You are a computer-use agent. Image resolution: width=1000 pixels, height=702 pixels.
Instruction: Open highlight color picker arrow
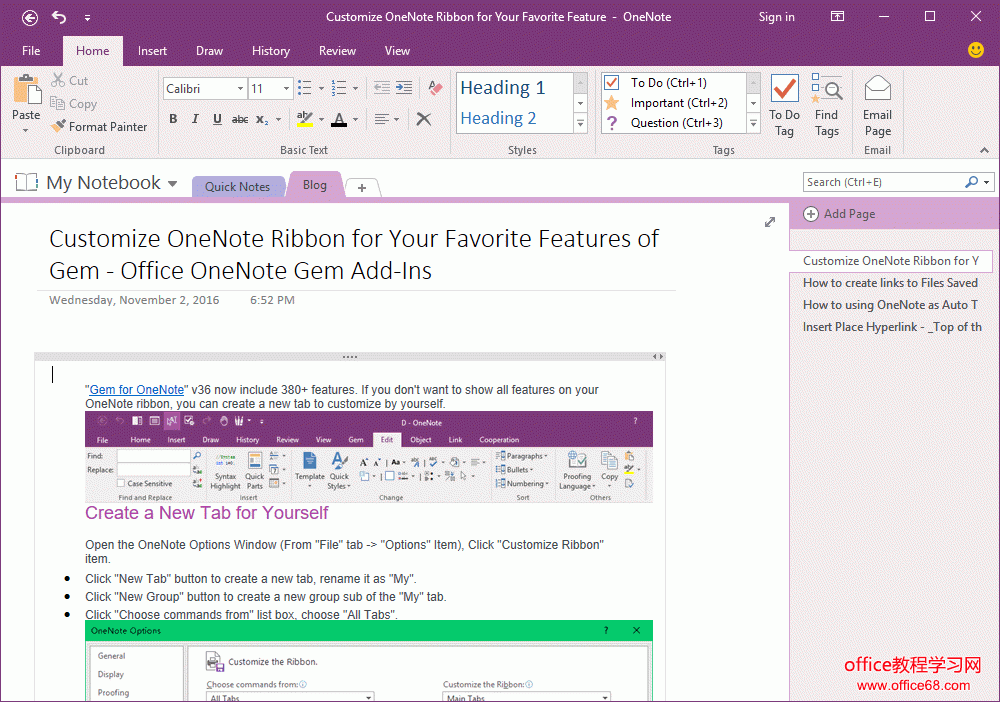[321, 119]
